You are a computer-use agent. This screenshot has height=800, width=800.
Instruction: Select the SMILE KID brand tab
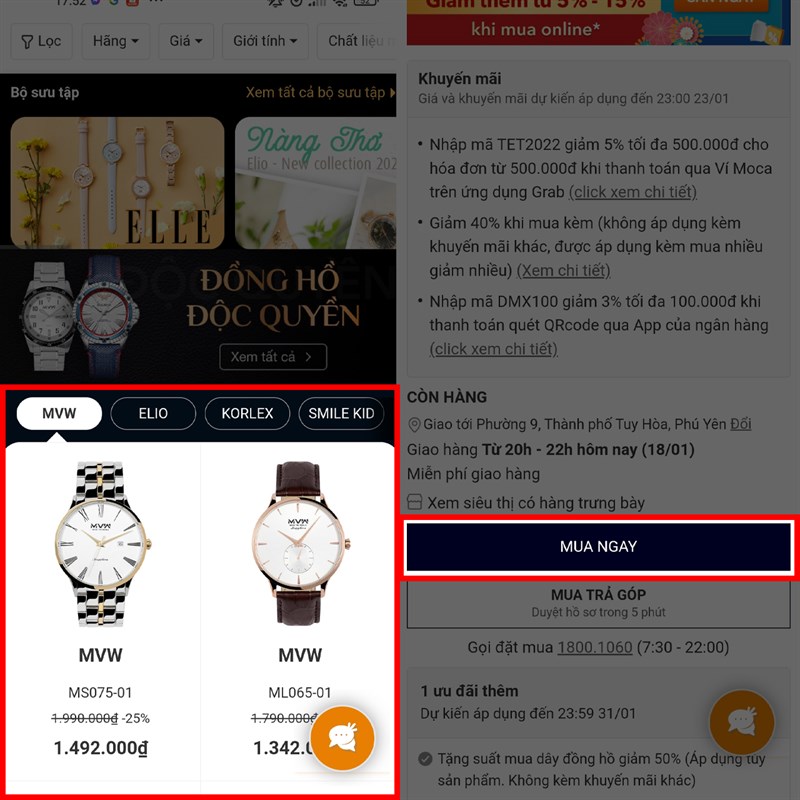[341, 413]
